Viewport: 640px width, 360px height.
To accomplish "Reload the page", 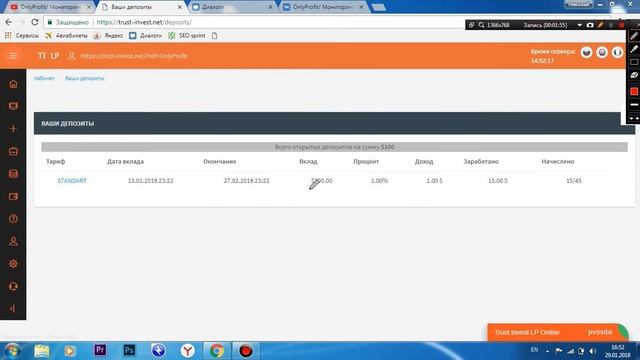I will pos(35,22).
